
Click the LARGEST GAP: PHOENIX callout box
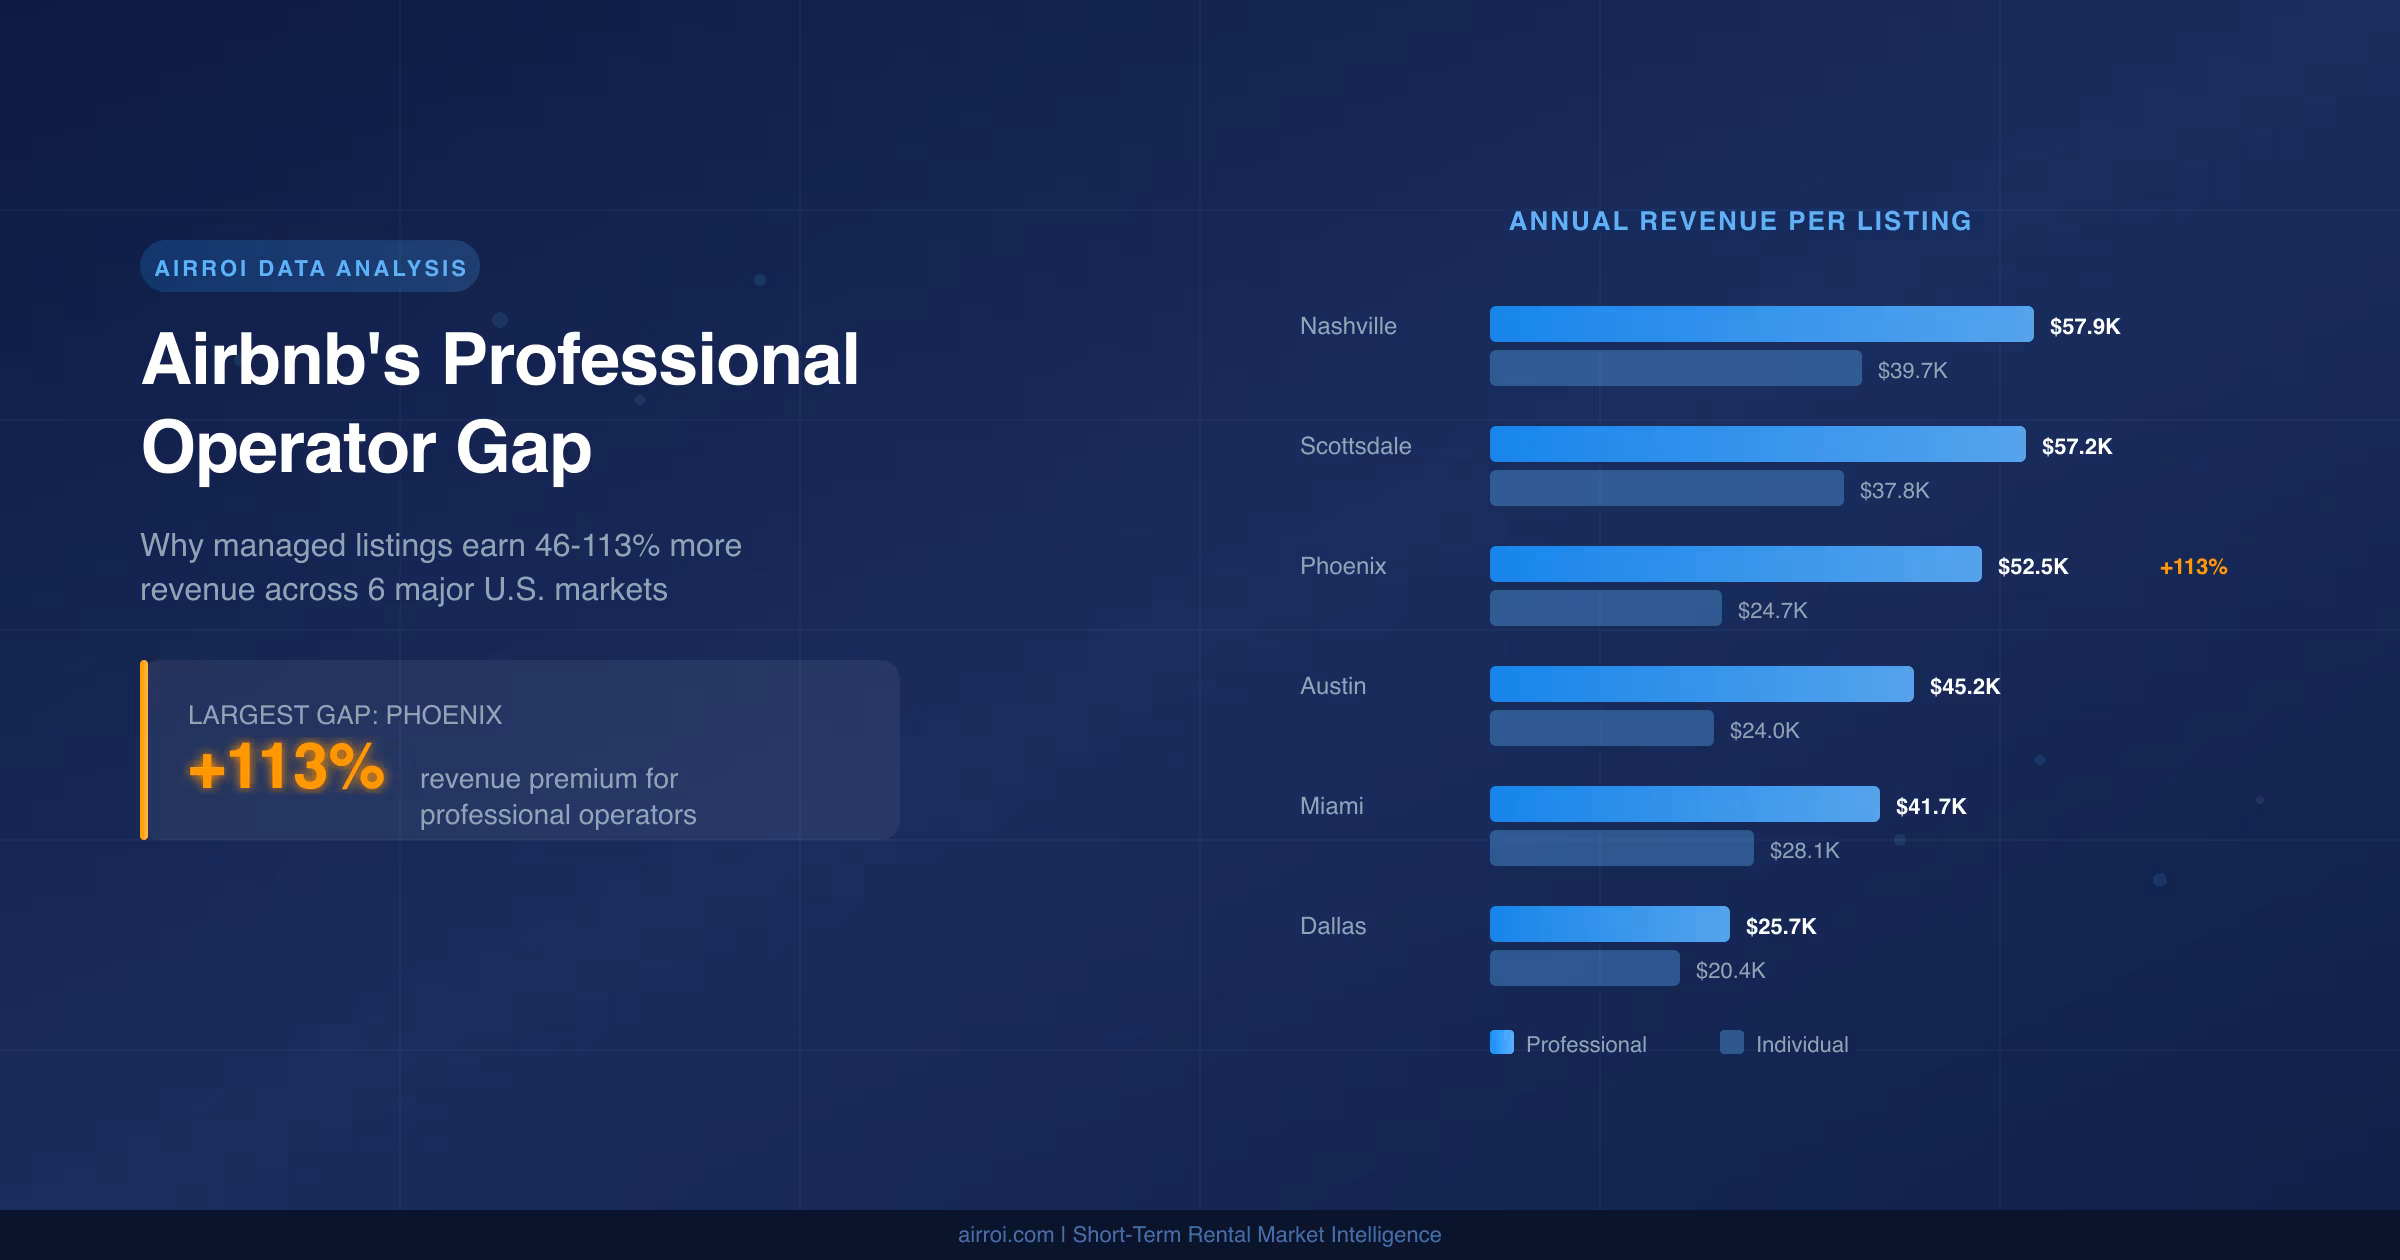(520, 748)
